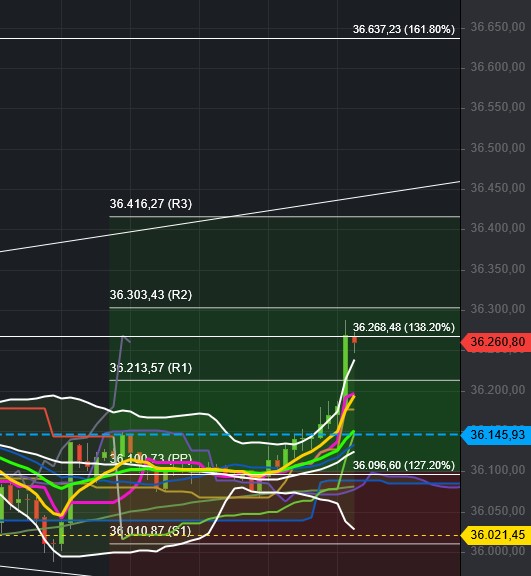The image size is (531, 576).
Task: Select the 36.096,60 (127.20%) Fibonacci label
Action: pyautogui.click(x=404, y=465)
